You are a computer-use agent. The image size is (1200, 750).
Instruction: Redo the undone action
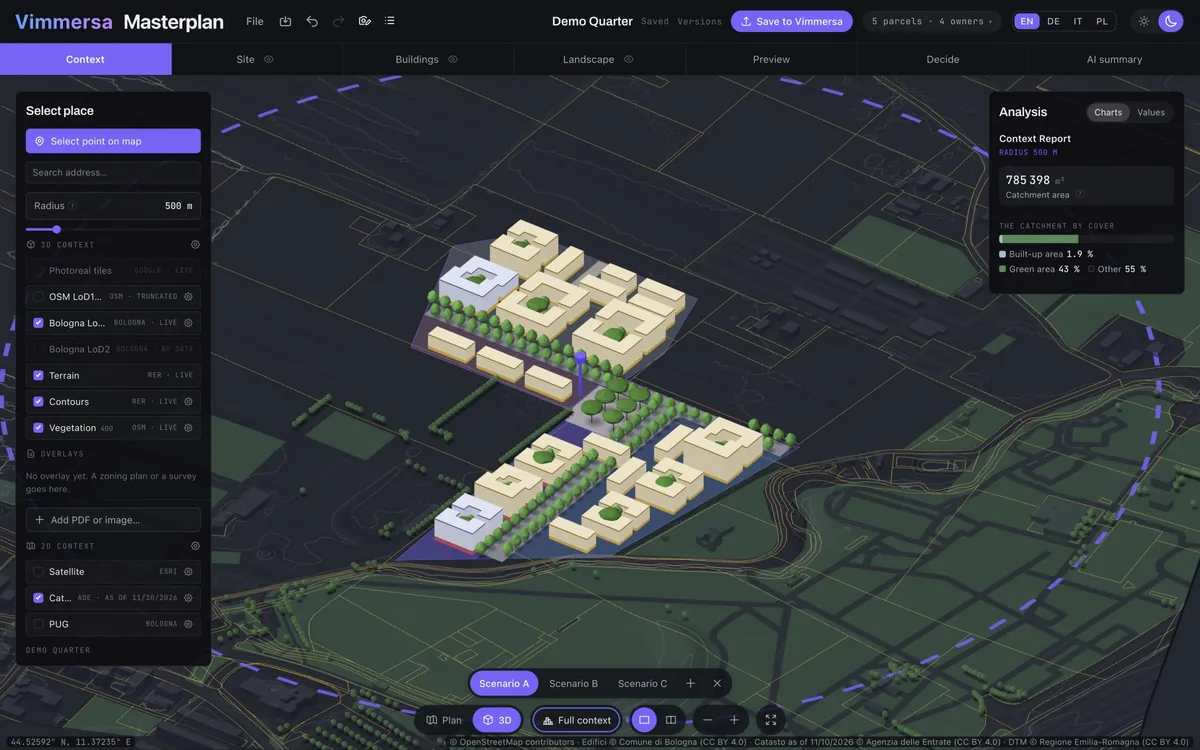[x=338, y=21]
